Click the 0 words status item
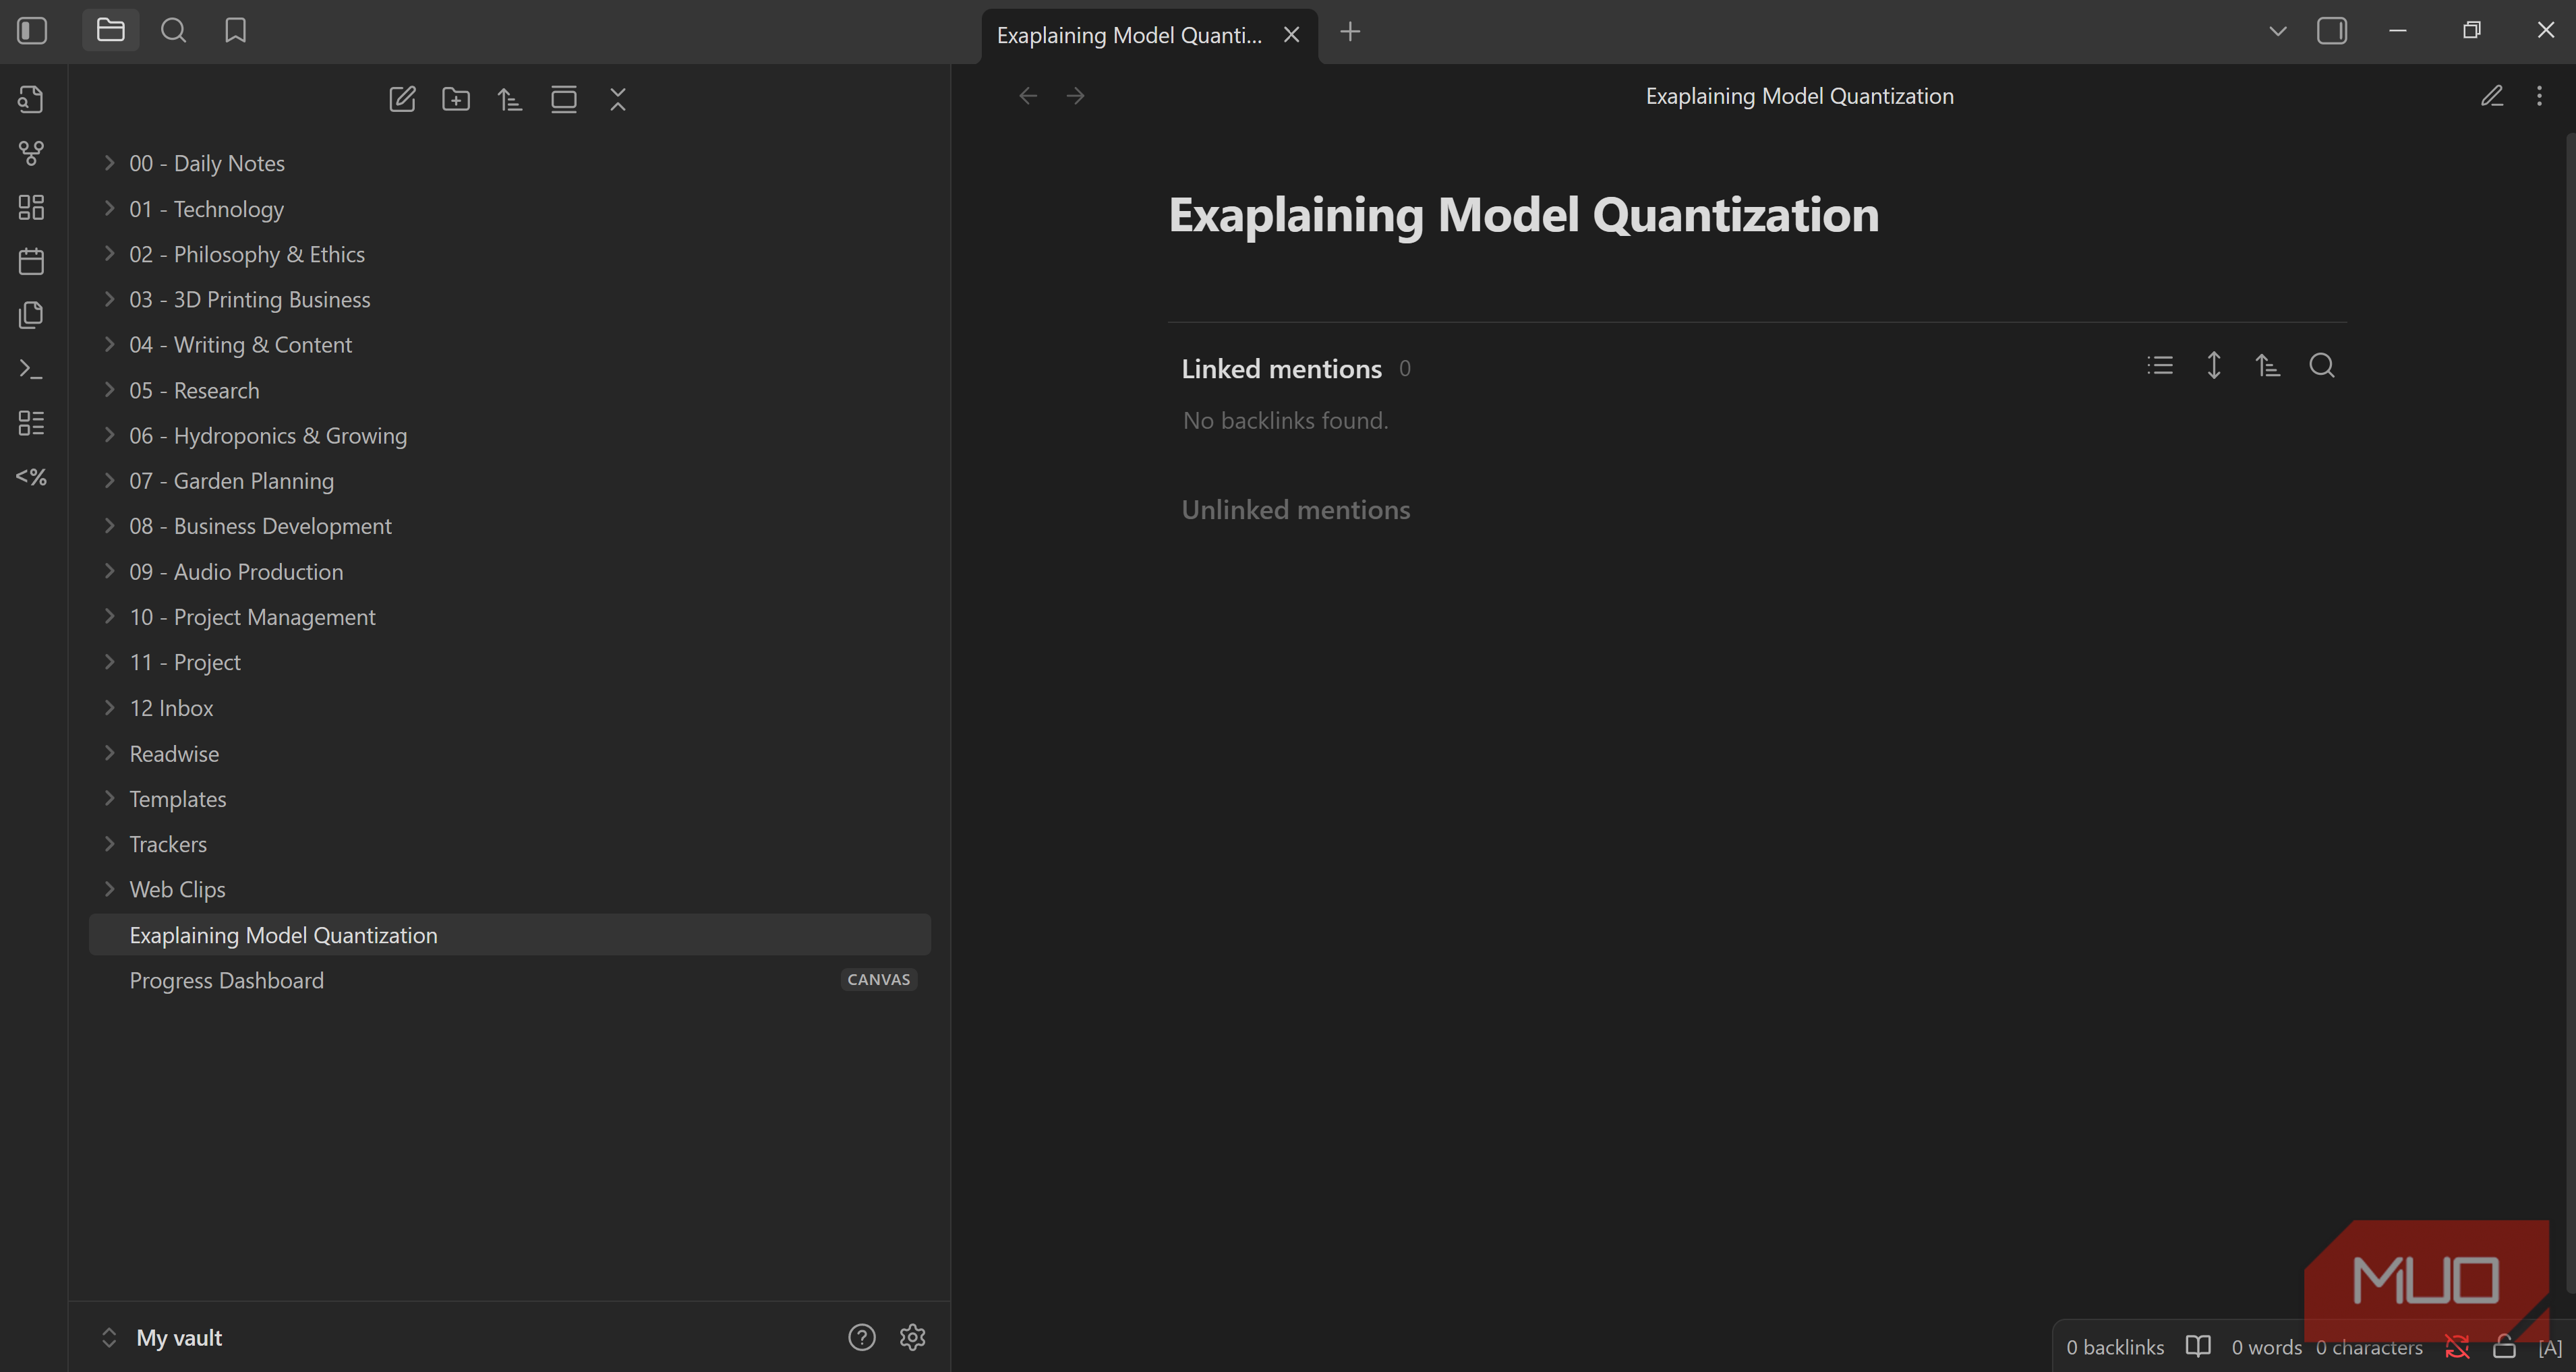The width and height of the screenshot is (2576, 1372). (2267, 1348)
